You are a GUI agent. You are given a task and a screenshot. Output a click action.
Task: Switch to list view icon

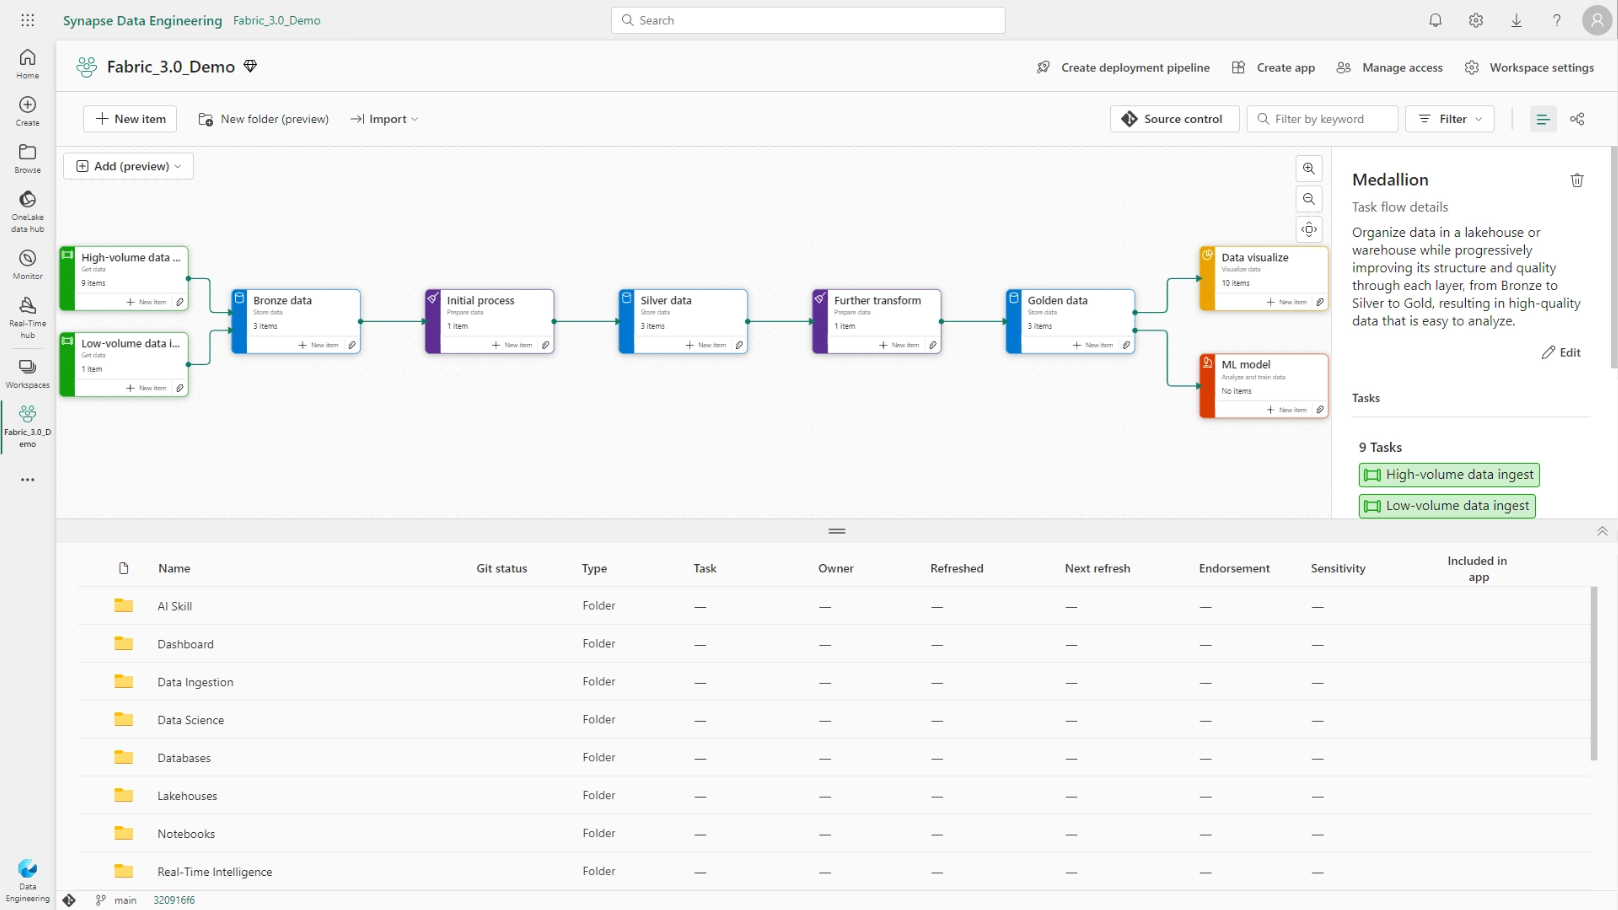pos(1542,119)
